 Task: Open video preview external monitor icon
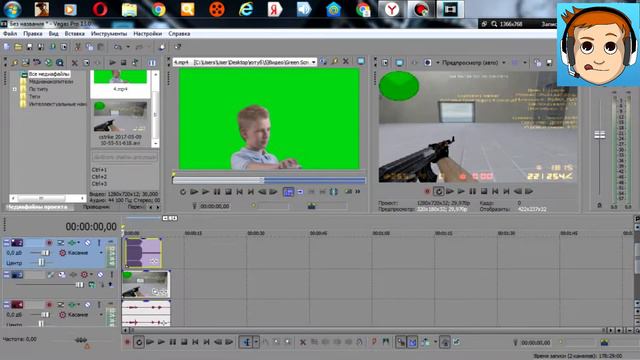(399, 63)
